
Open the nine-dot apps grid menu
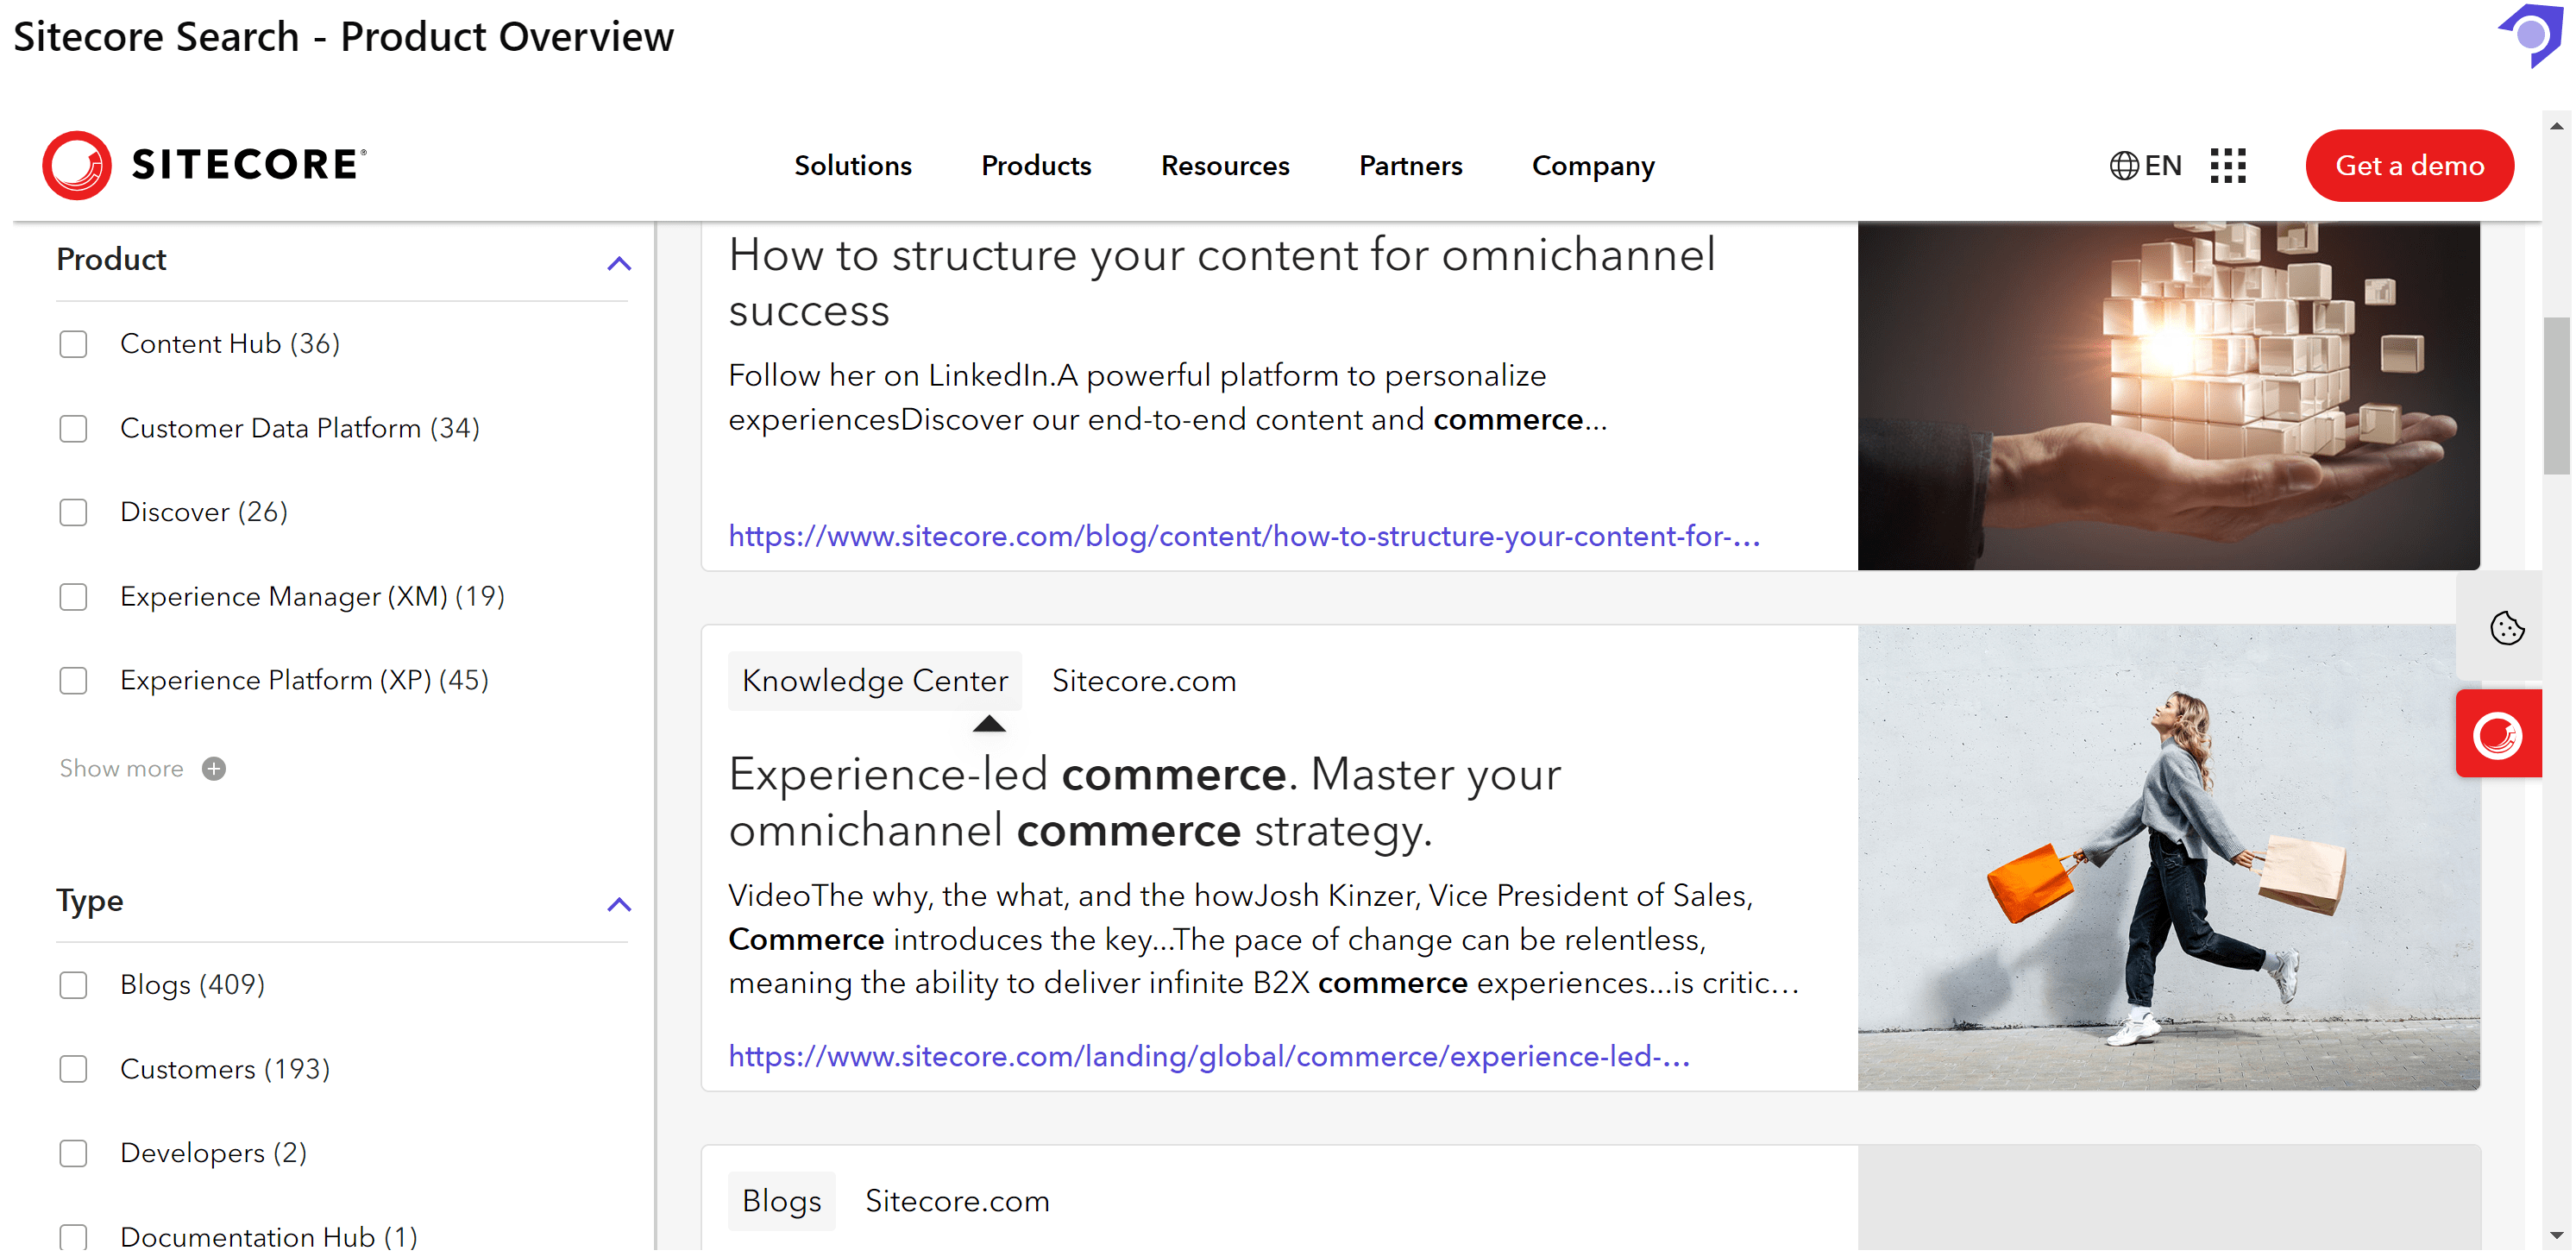pos(2227,165)
